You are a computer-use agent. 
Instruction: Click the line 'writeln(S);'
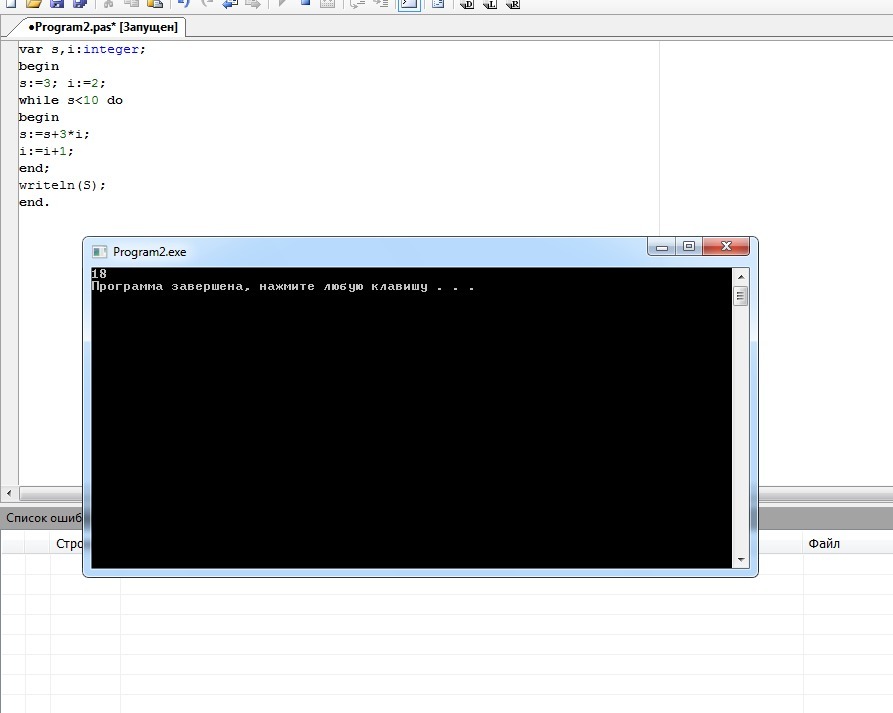(62, 186)
